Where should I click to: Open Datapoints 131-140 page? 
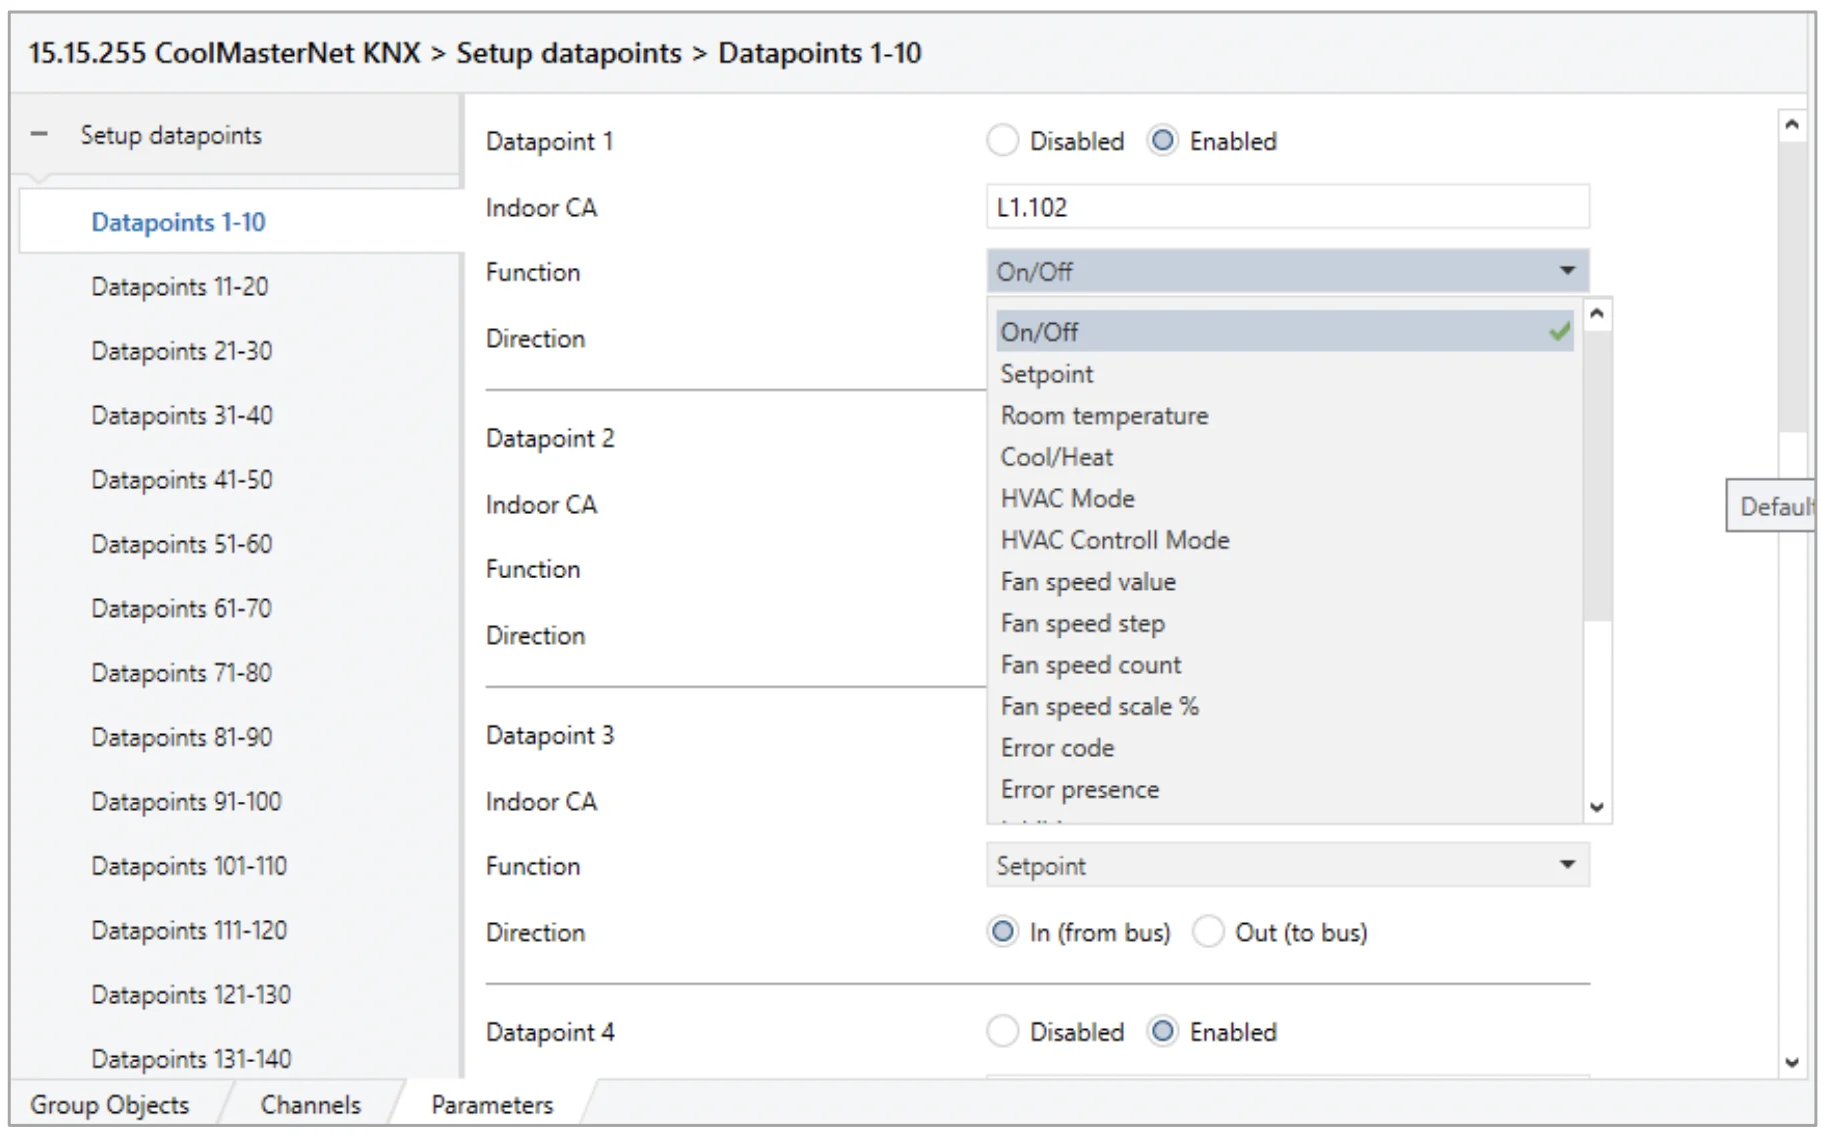pos(191,1058)
